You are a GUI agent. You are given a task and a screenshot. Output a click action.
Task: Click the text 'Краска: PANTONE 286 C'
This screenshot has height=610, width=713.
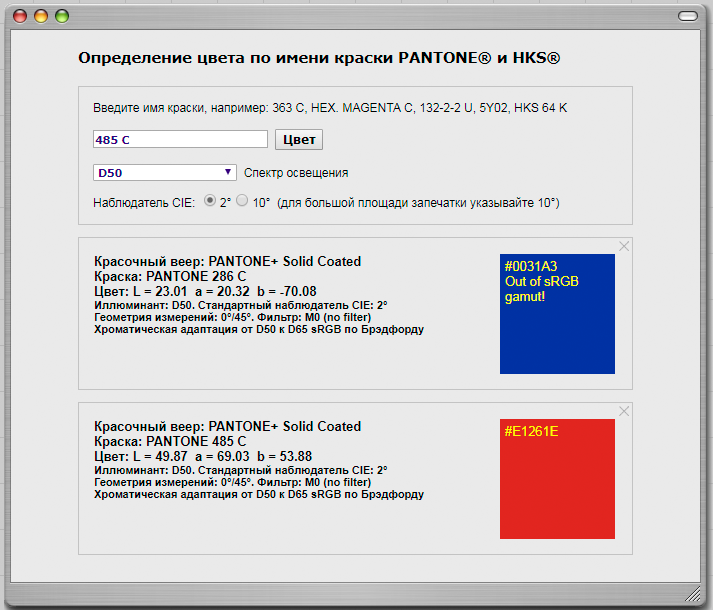(x=170, y=276)
